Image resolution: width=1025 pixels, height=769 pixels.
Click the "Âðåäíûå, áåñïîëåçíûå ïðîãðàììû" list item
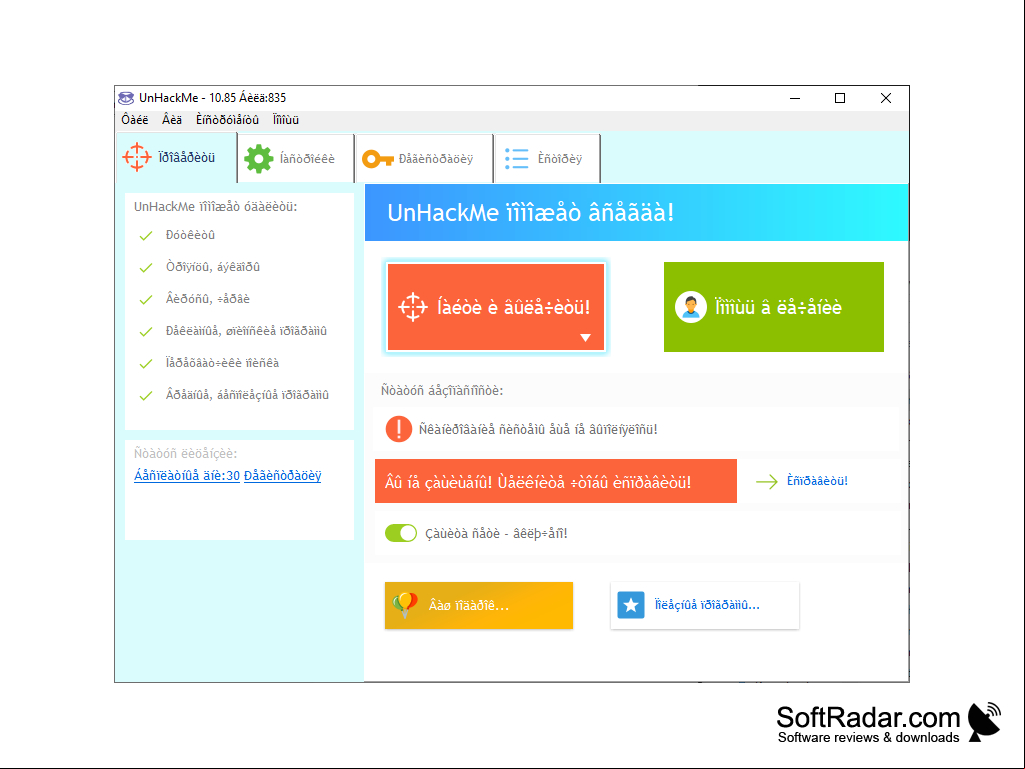pos(247,395)
